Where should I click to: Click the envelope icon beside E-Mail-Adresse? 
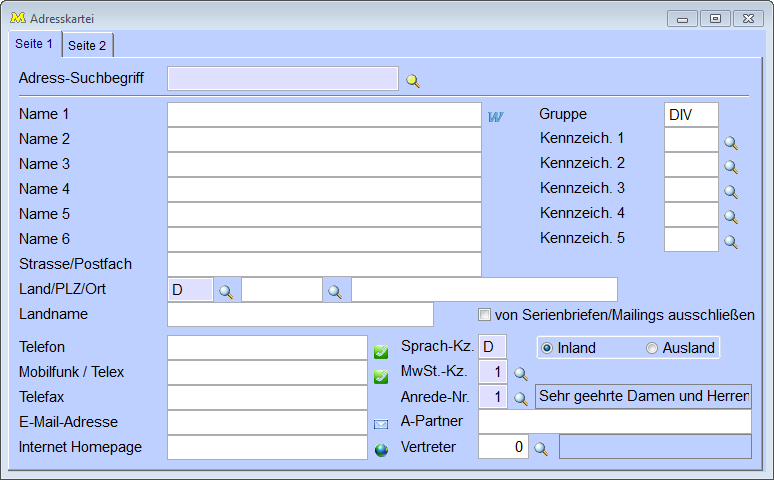pos(381,424)
